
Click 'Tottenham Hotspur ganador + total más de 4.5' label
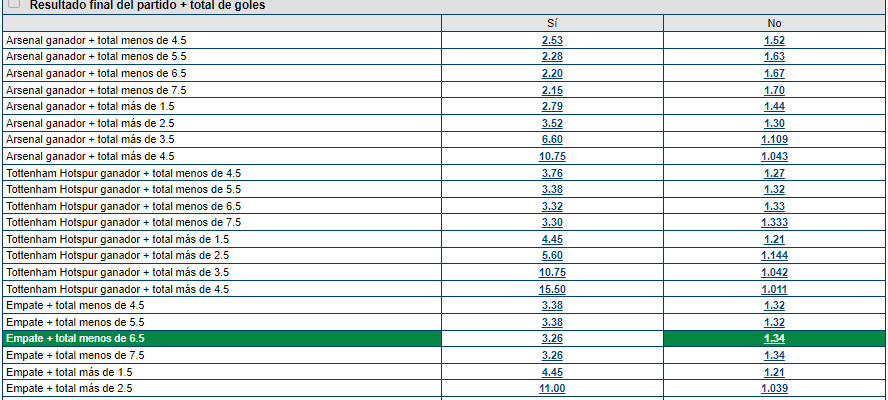coord(117,290)
